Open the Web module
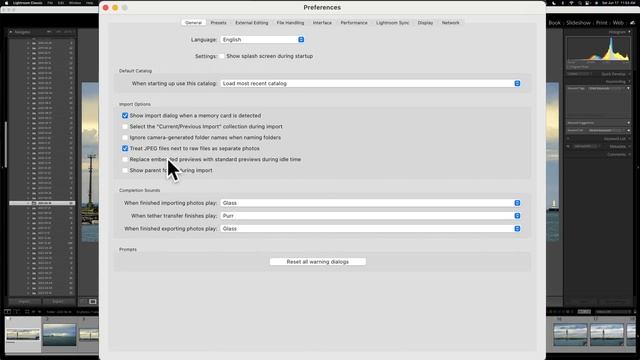Image resolution: width=640 pixels, height=360 pixels. (x=618, y=23)
